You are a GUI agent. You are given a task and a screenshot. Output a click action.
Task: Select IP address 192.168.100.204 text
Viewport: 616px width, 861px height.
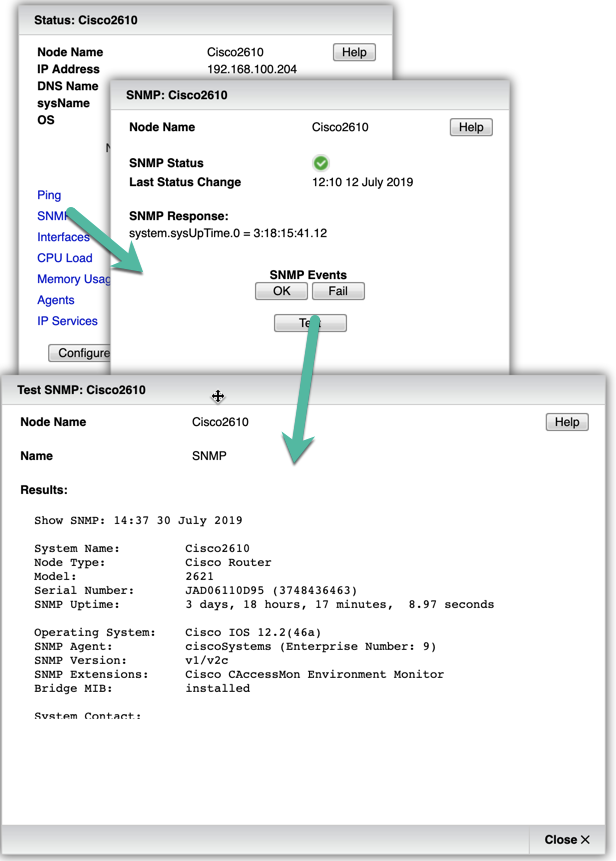point(251,69)
